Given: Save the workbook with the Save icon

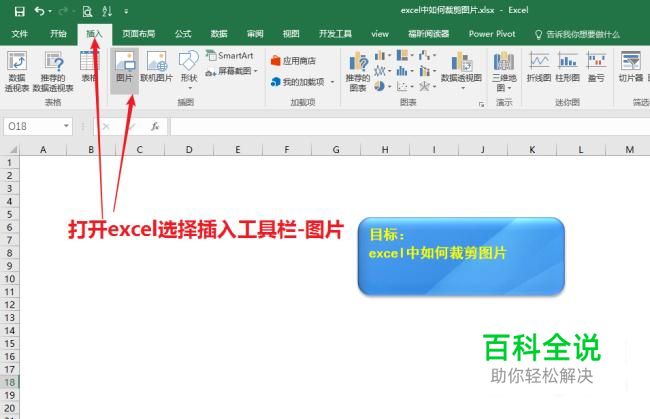Looking at the screenshot, I should (x=19, y=11).
